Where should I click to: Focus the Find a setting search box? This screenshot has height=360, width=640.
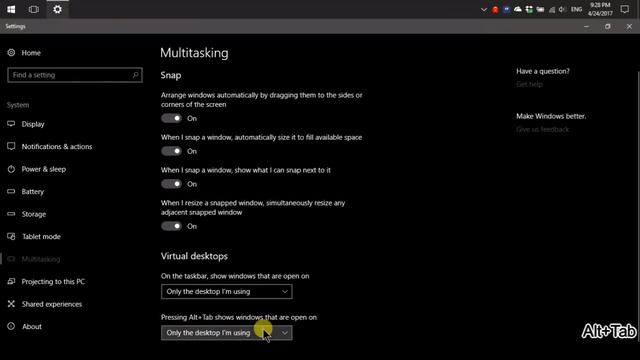[75, 75]
